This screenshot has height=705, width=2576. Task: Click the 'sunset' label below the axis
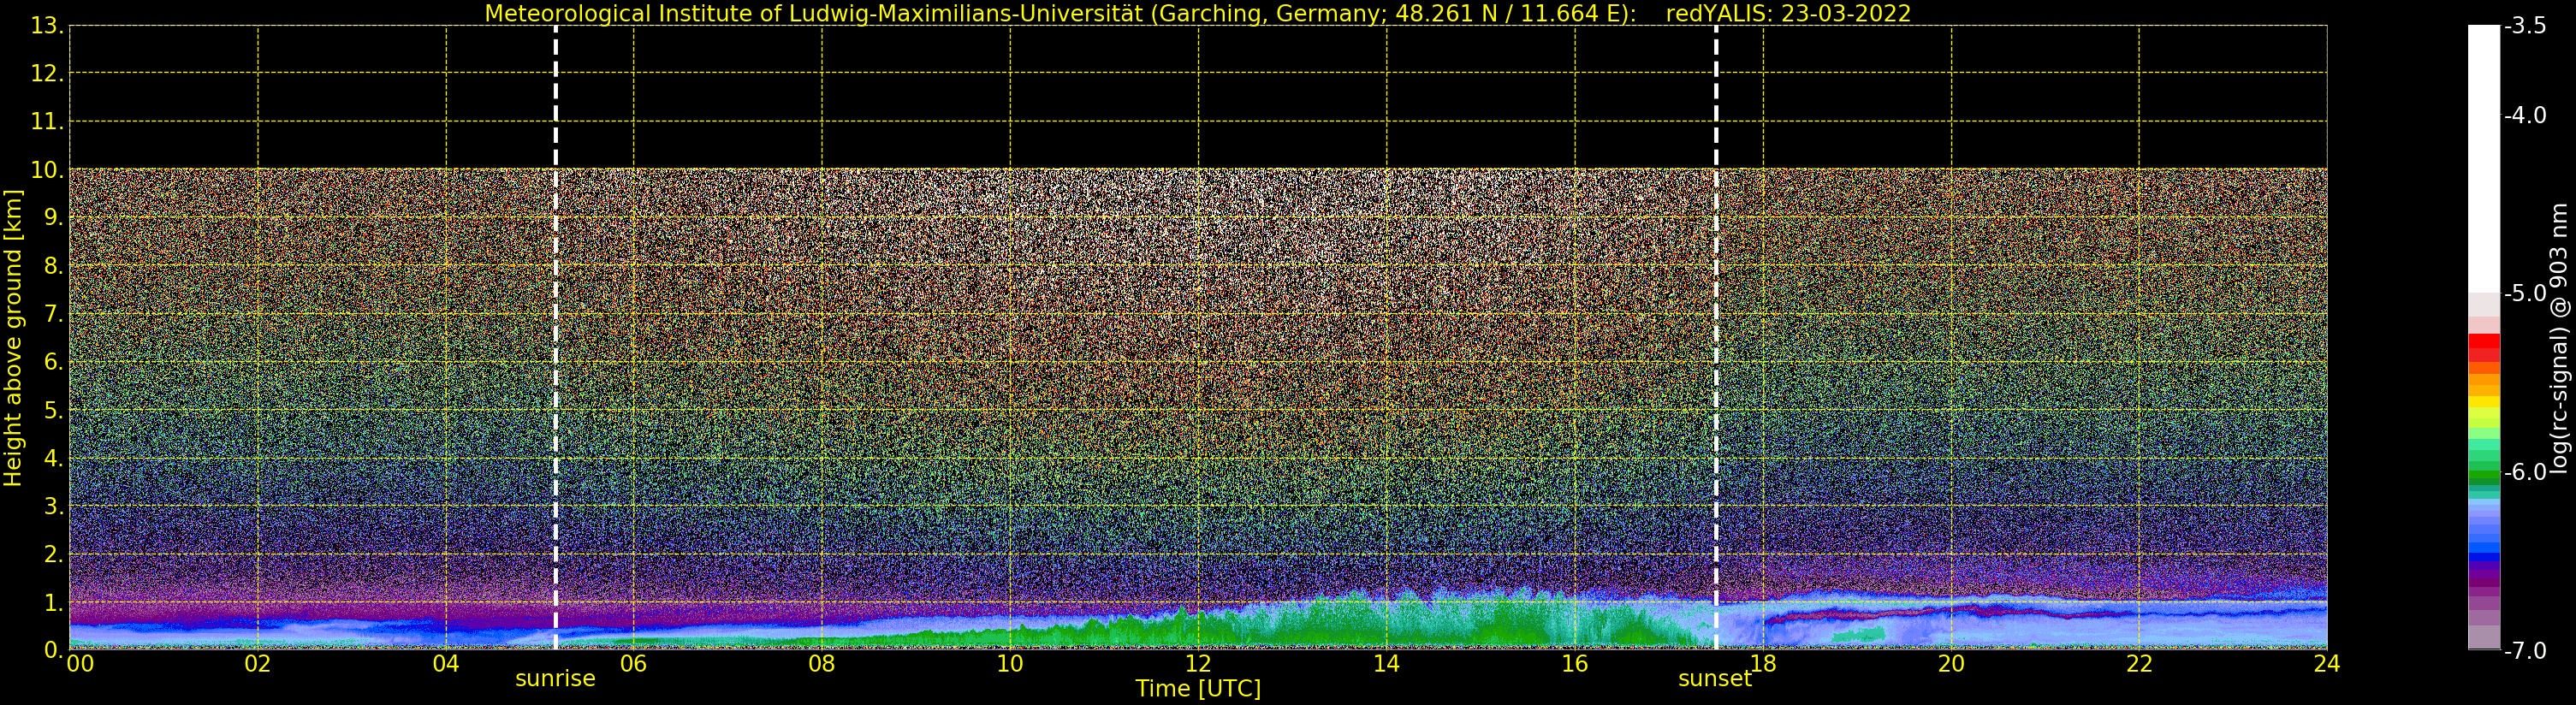(1715, 679)
